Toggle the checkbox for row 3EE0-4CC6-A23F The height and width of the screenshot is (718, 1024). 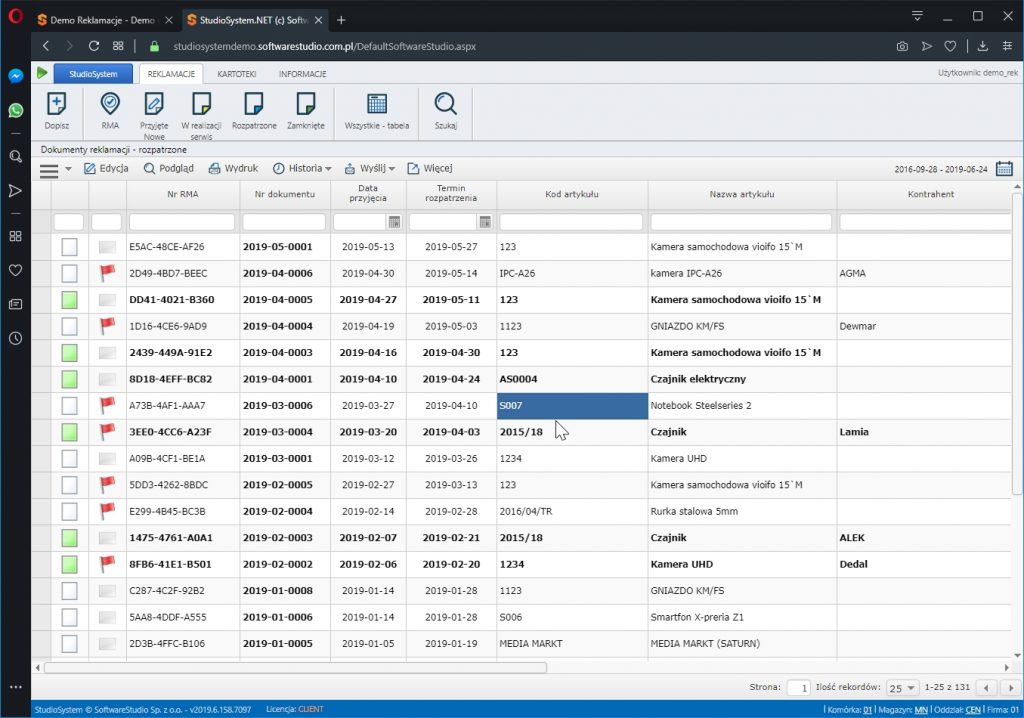point(69,432)
